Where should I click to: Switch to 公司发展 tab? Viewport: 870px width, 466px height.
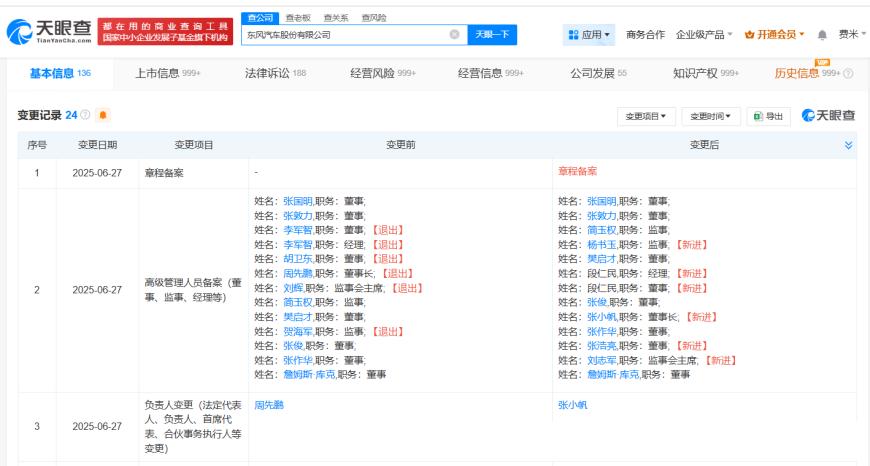598,73
